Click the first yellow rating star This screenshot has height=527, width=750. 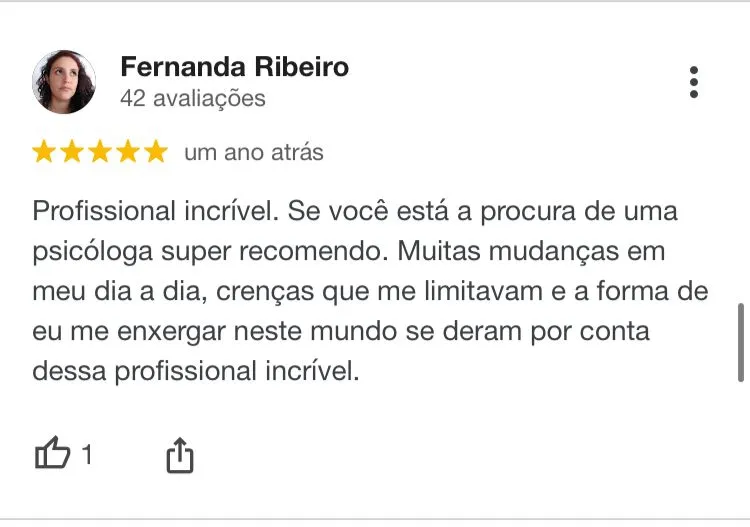[x=44, y=152]
